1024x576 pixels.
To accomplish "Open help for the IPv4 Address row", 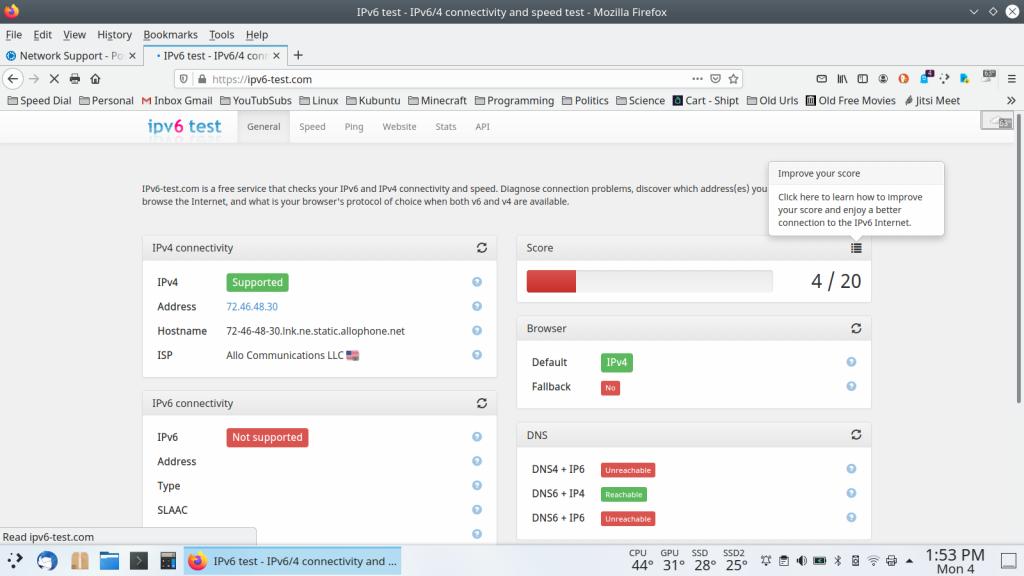I will click(x=477, y=307).
